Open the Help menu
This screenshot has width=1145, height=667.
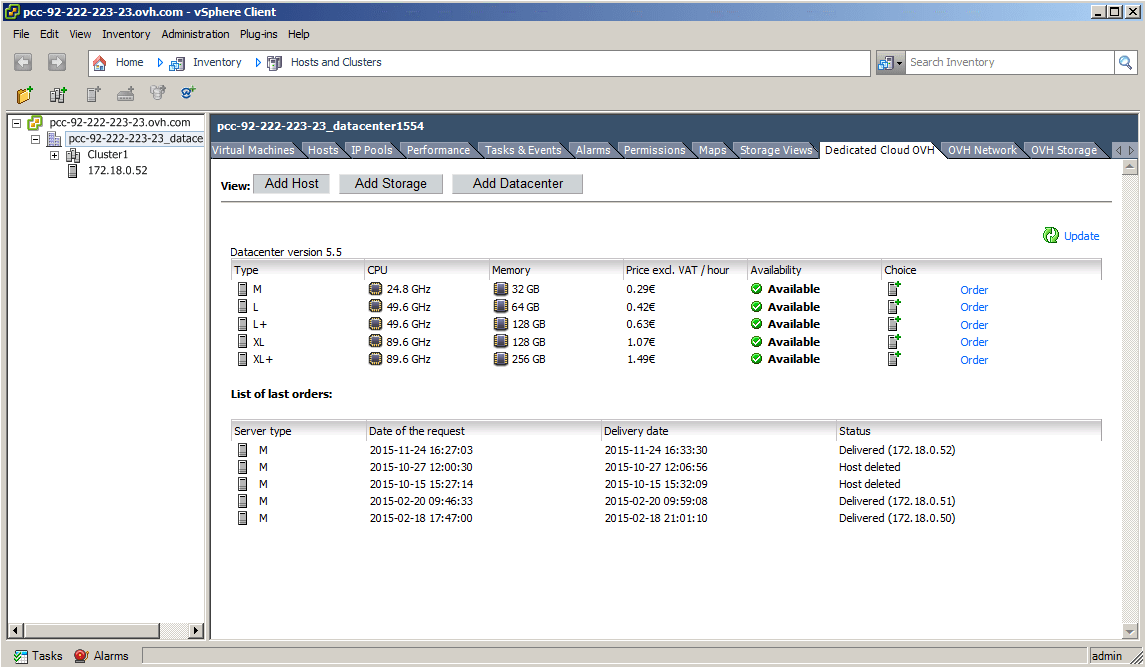coord(298,34)
